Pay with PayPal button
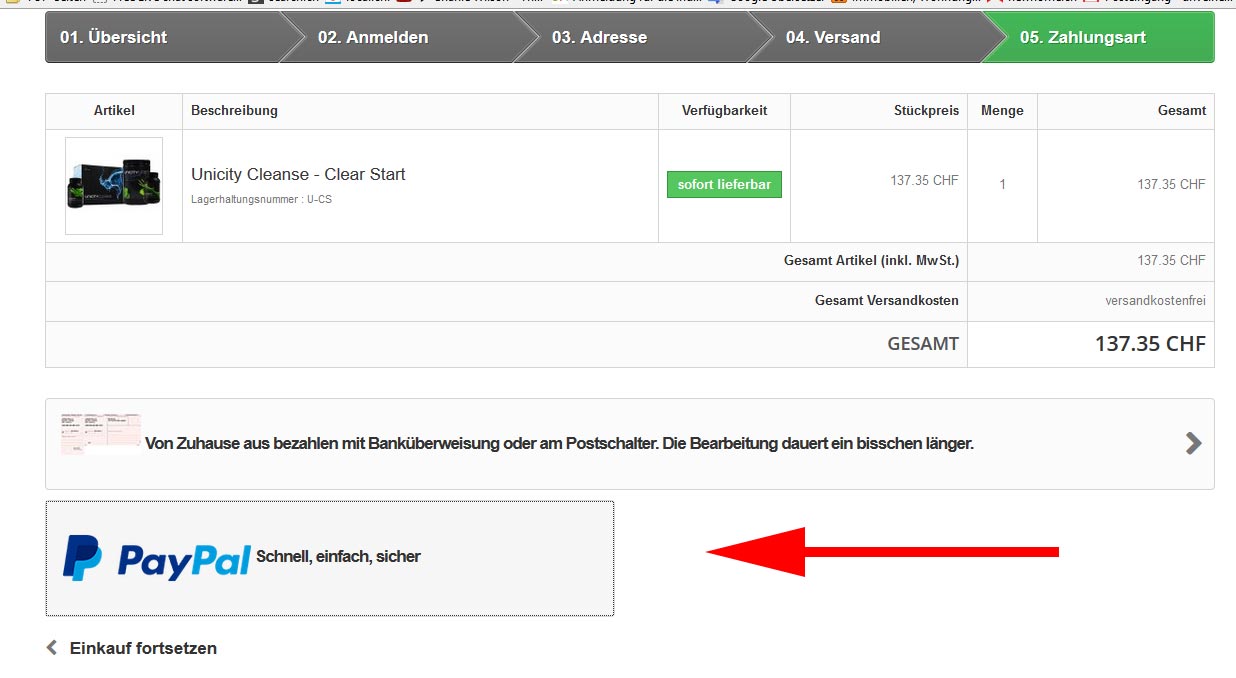 (330, 558)
